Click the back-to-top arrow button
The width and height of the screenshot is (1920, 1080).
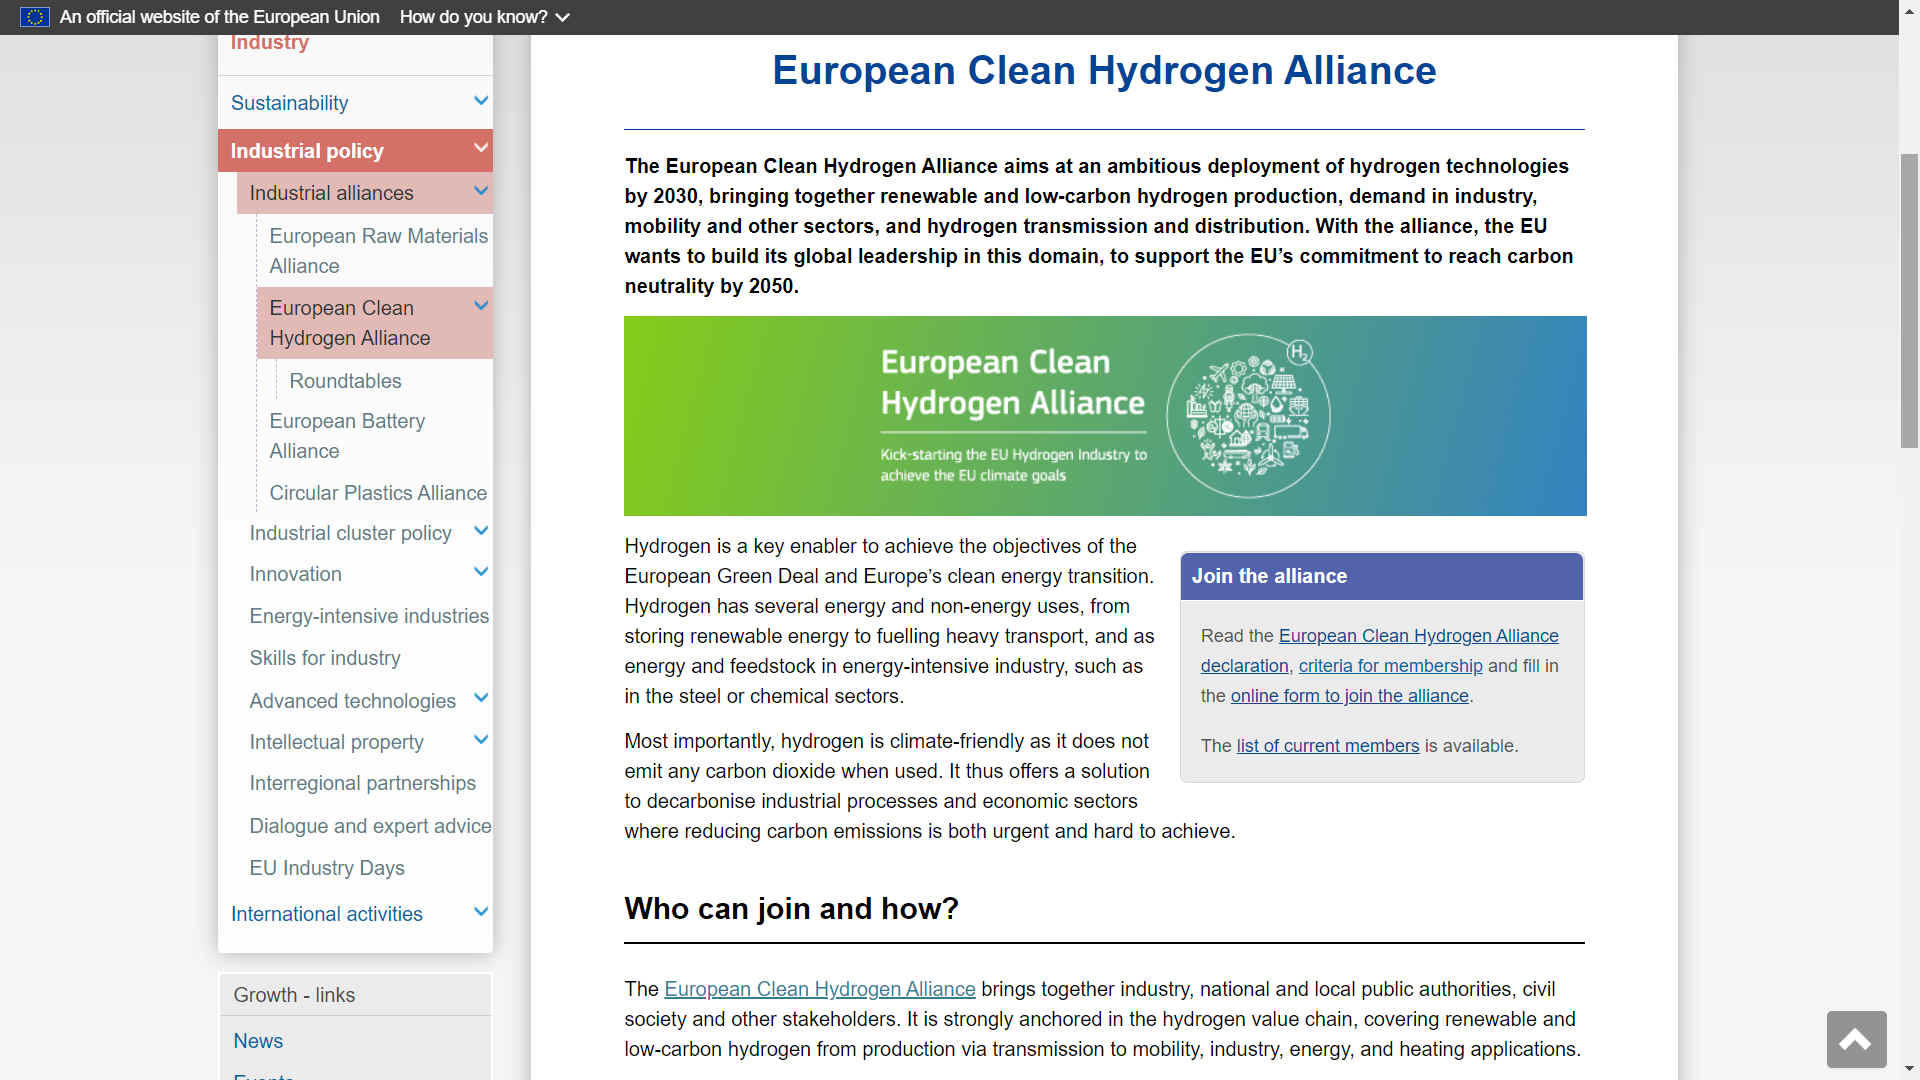click(1856, 1040)
